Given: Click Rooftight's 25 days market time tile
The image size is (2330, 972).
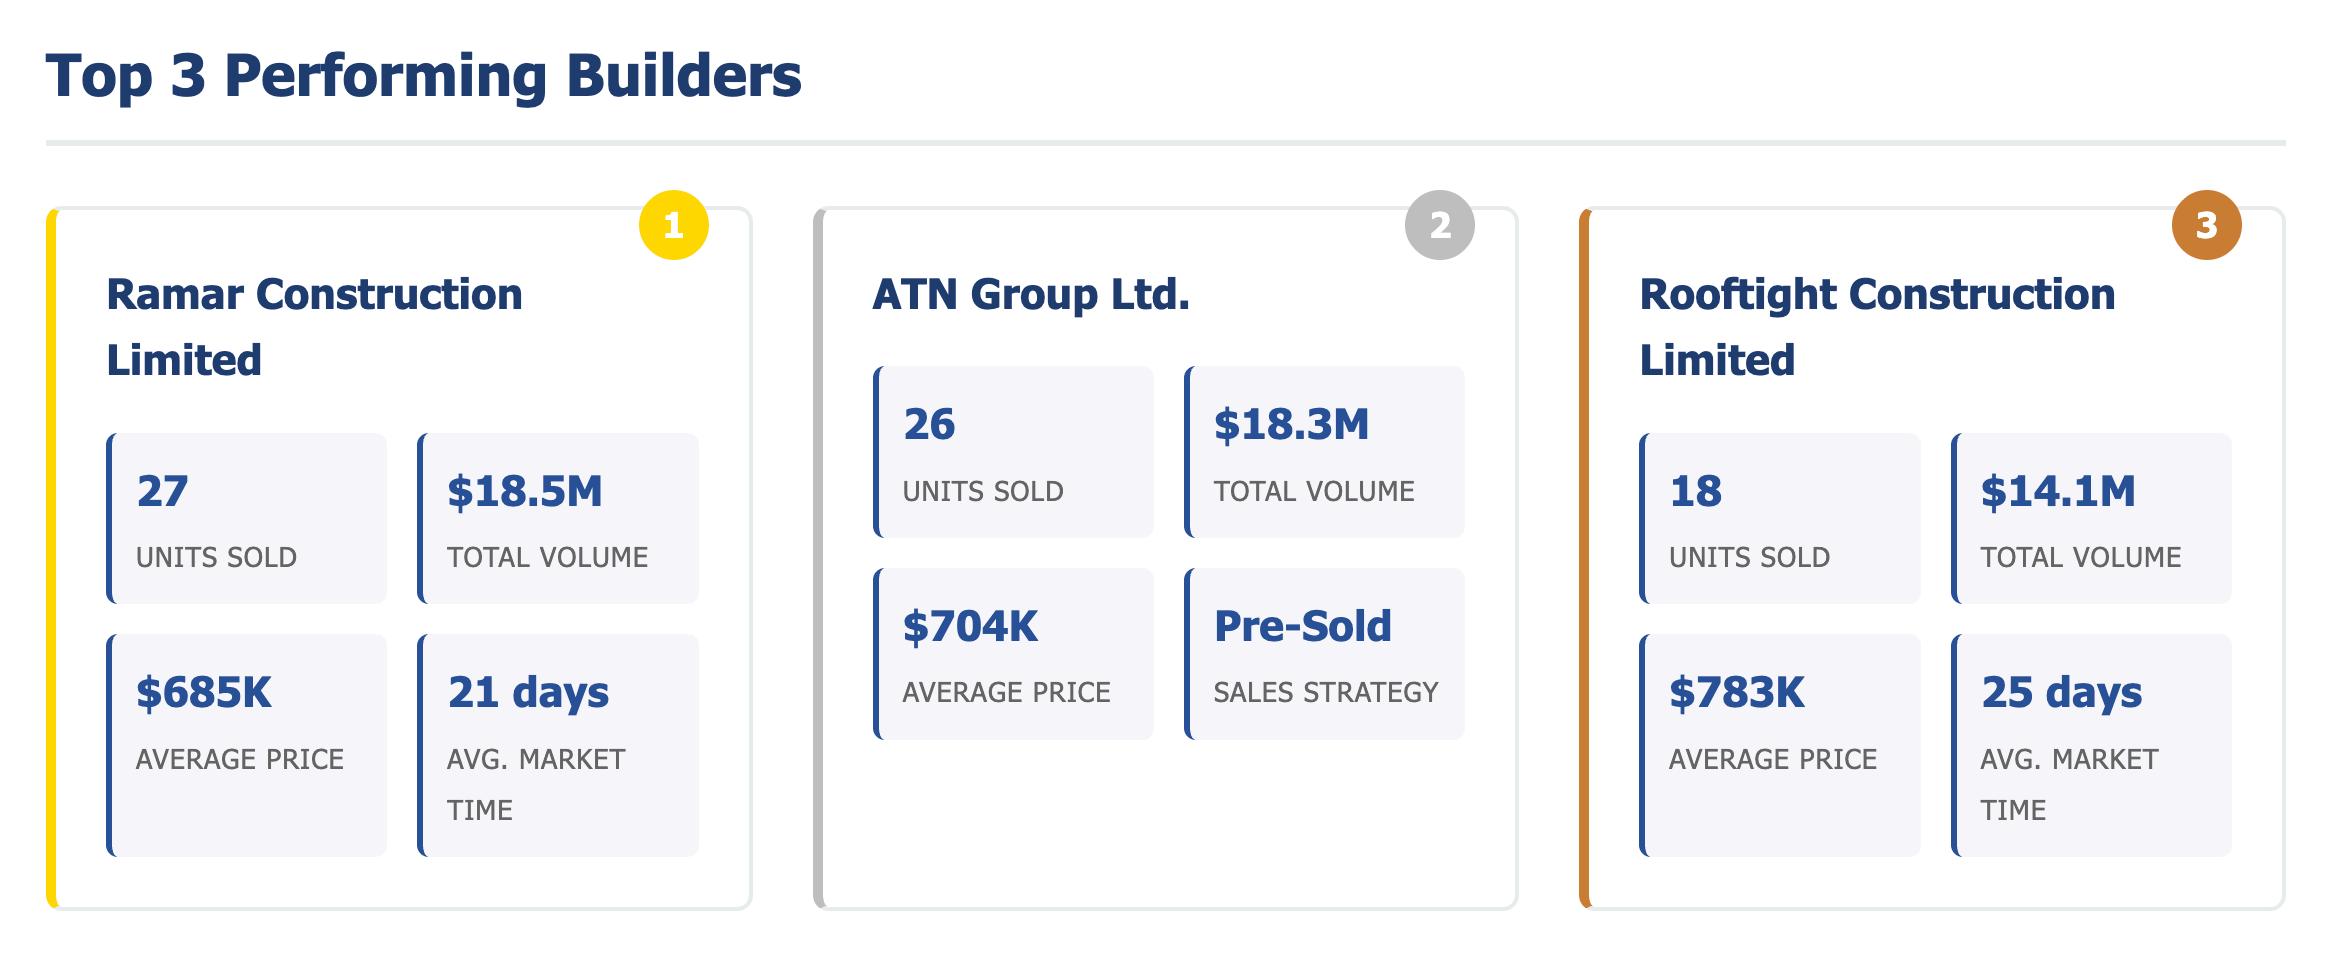Looking at the screenshot, I should 2092,745.
